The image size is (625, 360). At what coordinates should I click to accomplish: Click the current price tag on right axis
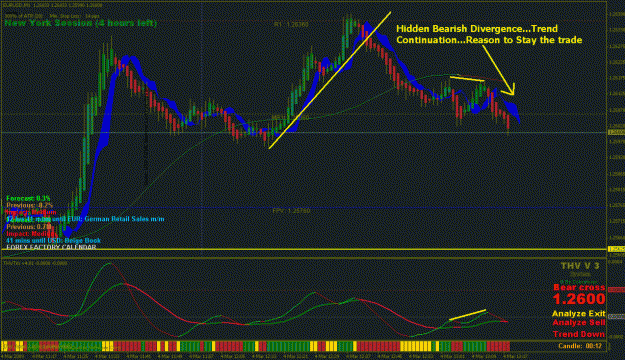616,132
